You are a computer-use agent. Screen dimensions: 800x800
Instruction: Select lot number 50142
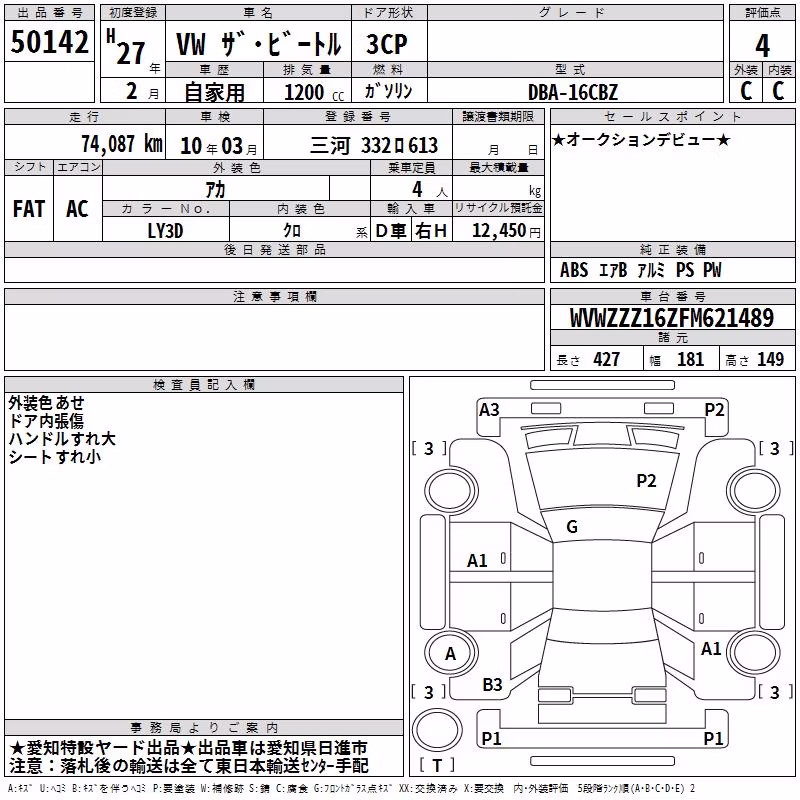(49, 41)
